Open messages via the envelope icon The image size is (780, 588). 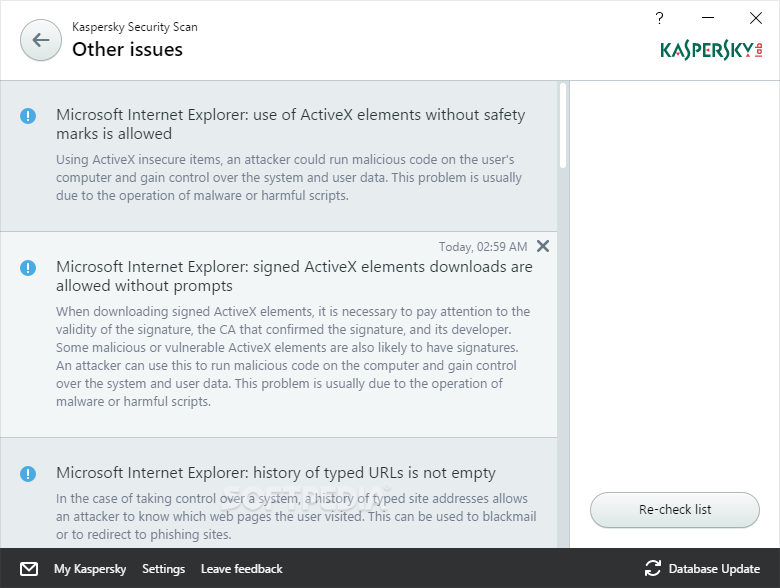click(29, 569)
